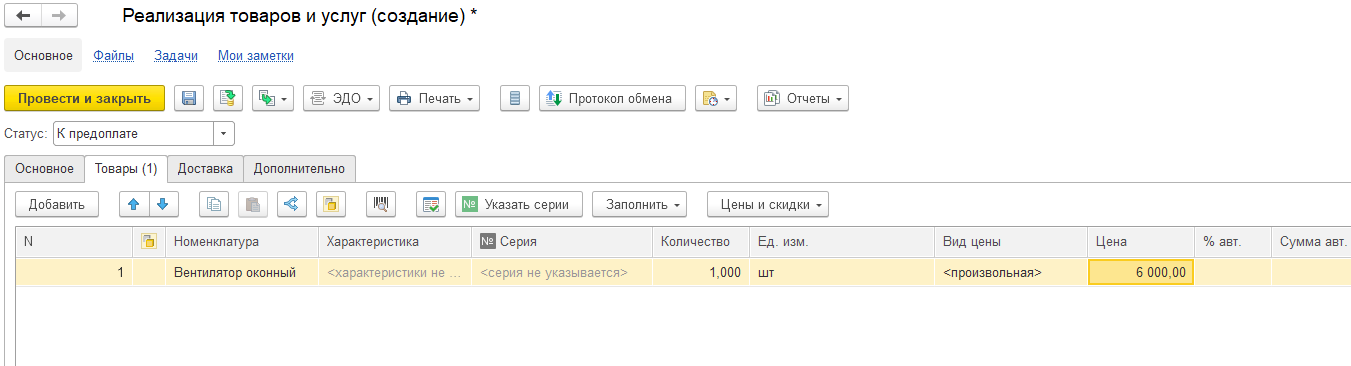Screen dimensions: 1351x366
Task: Click the Вид цены column header
Action: click(x=1011, y=241)
